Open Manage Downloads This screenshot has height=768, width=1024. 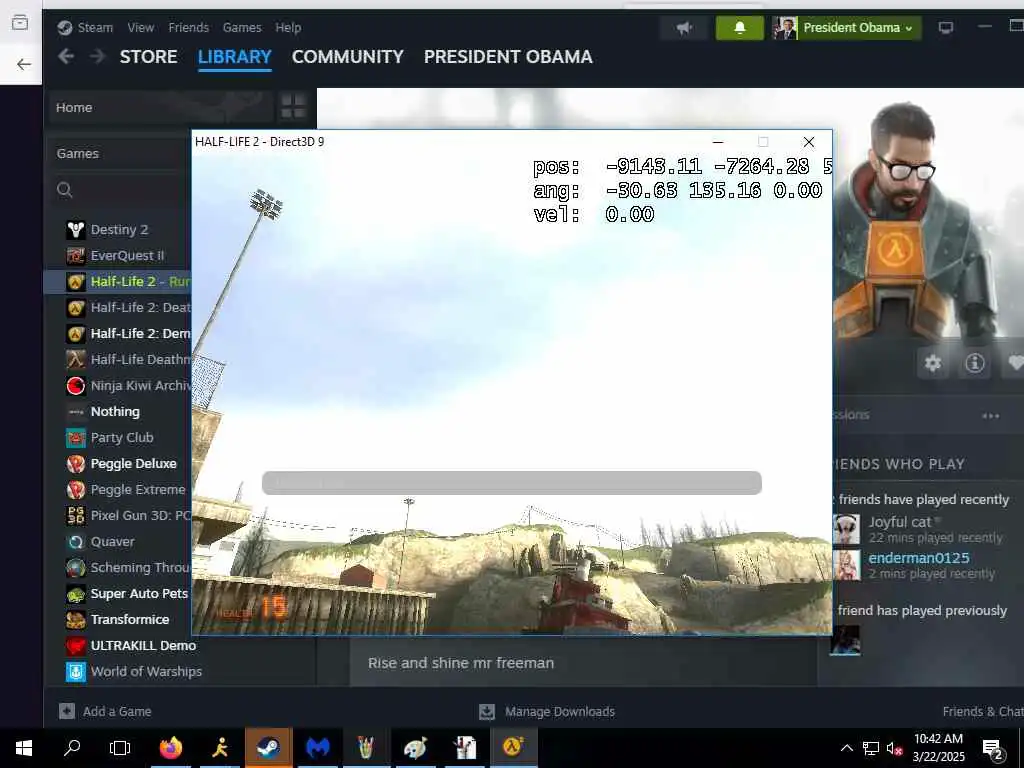coord(547,711)
